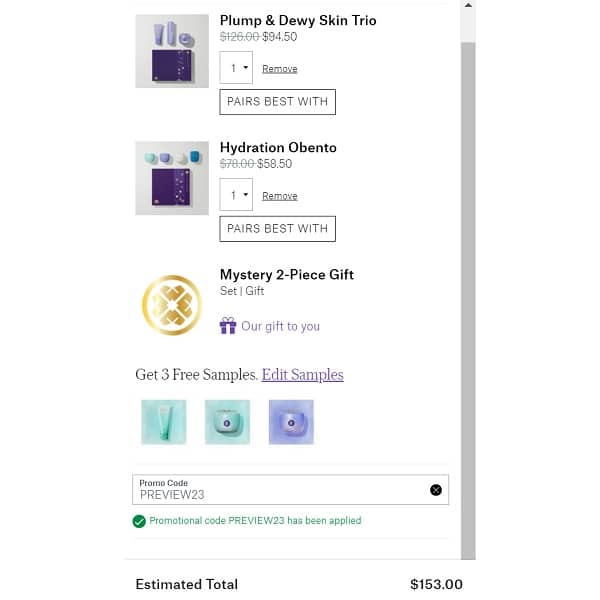Click the Plump & Dewy Skin Trio title
600x600 pixels.
pos(298,20)
